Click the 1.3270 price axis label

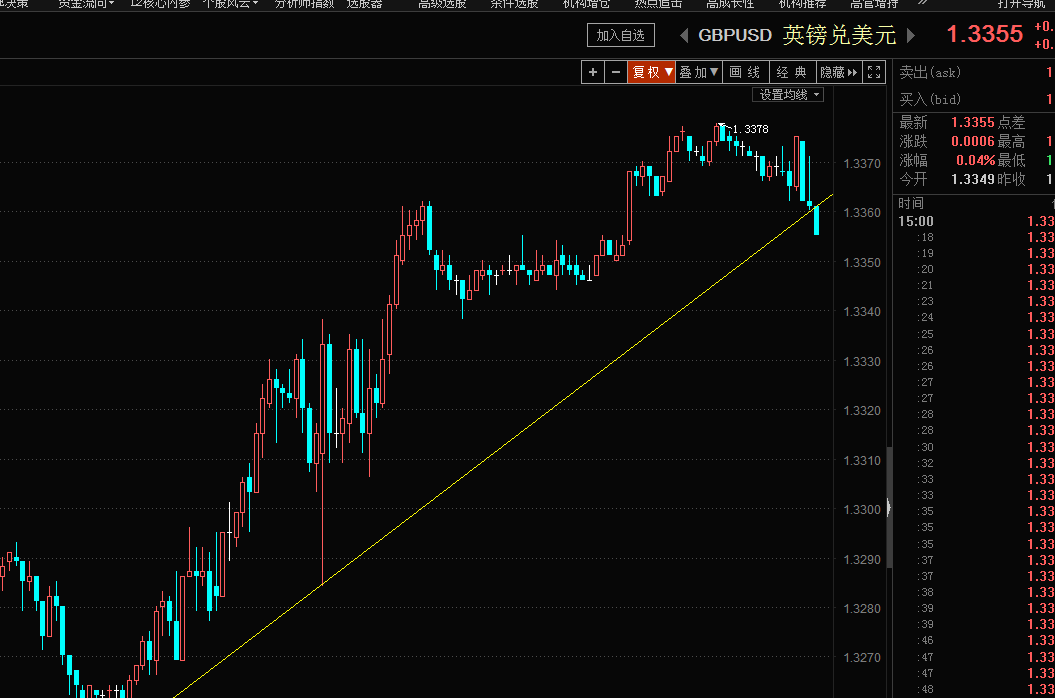tap(862, 658)
